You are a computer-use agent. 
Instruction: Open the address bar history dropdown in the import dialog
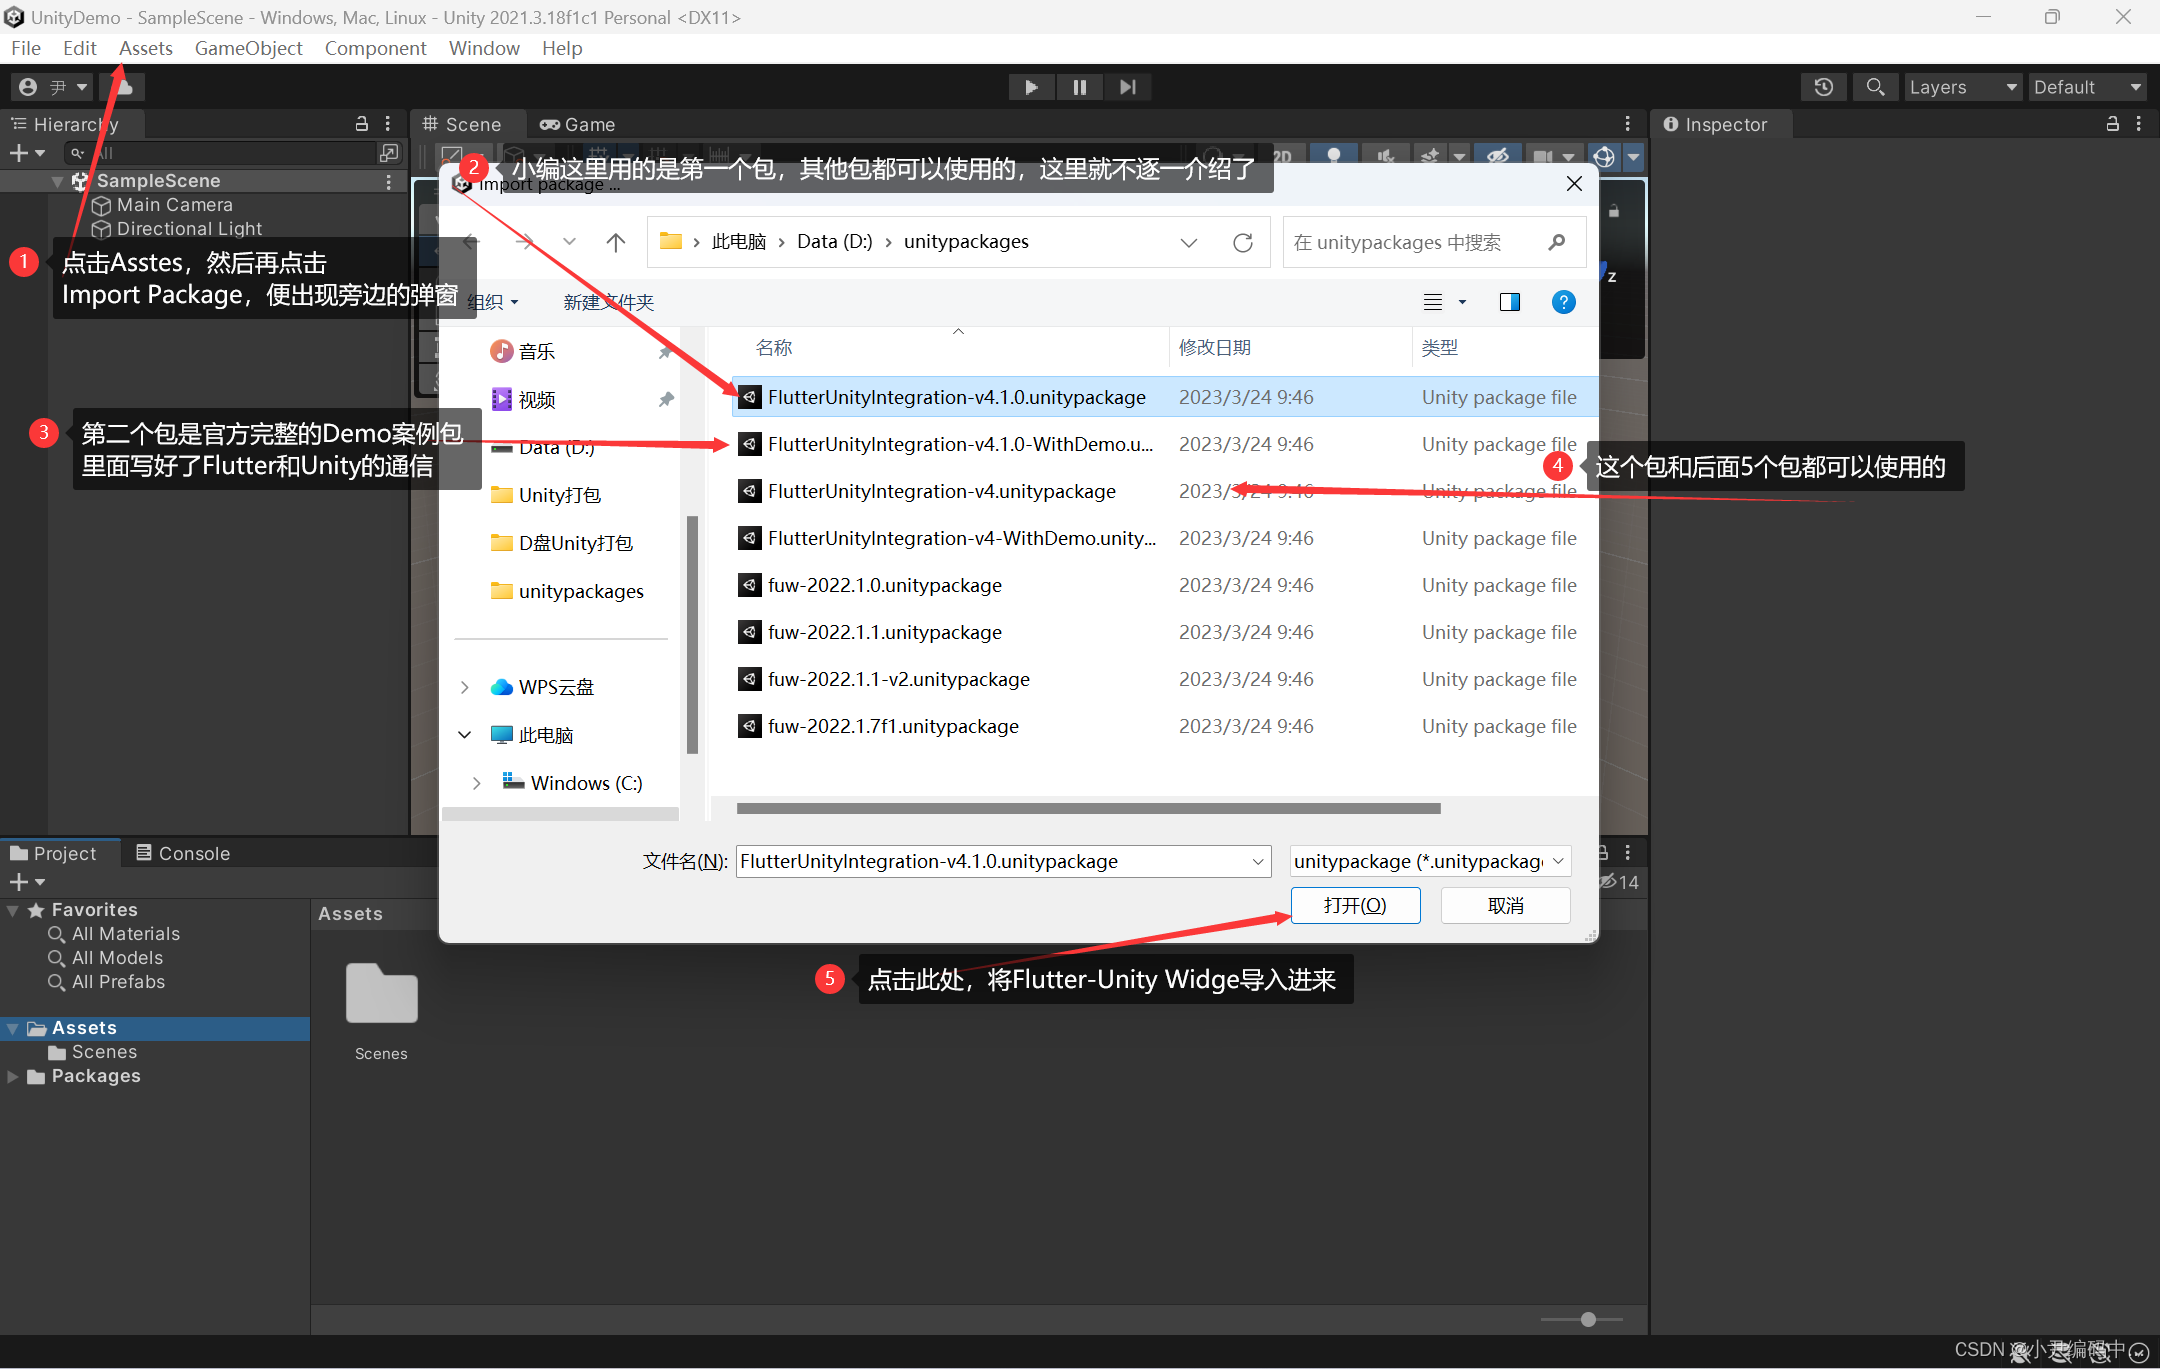1189,242
